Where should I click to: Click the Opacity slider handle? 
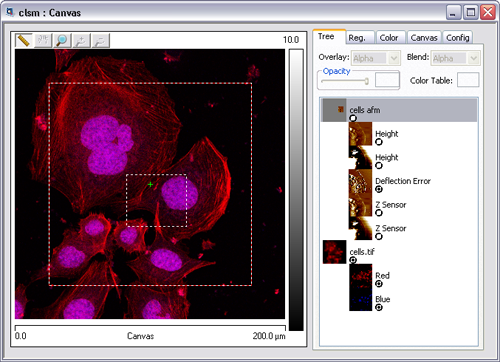pos(367,81)
